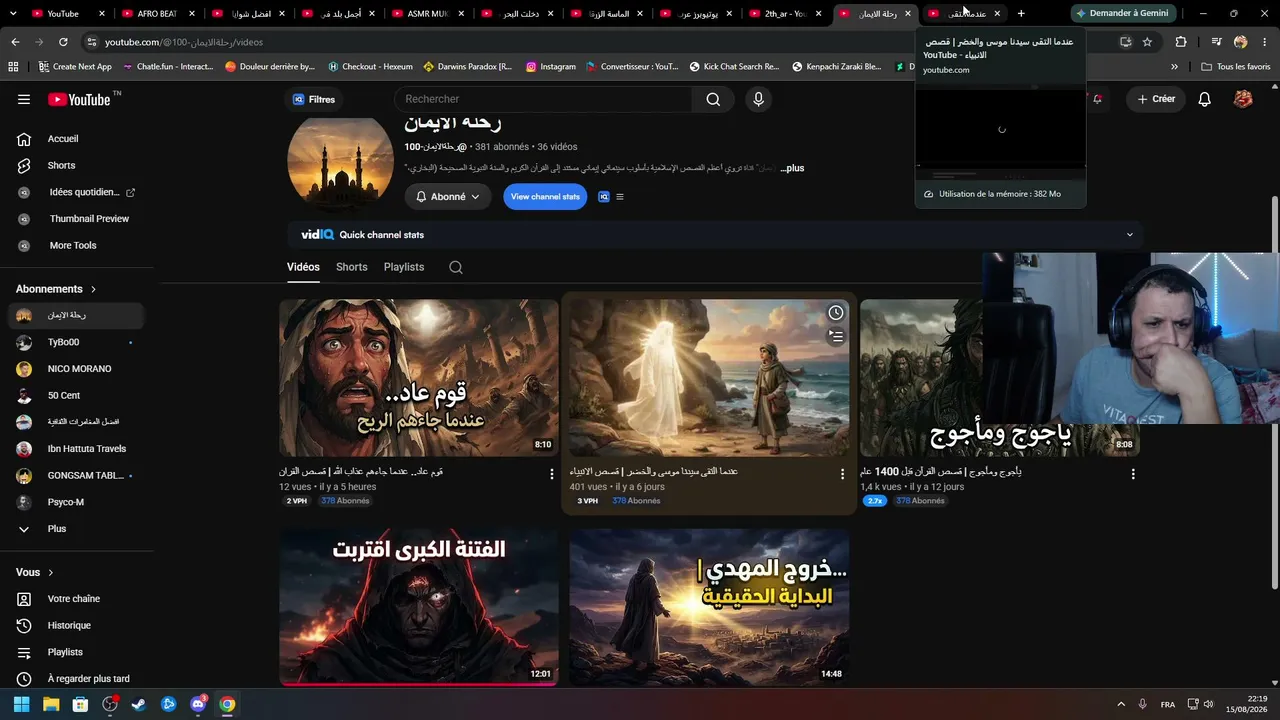
Task: Open options menu for the 401 vues video
Action: 842,474
